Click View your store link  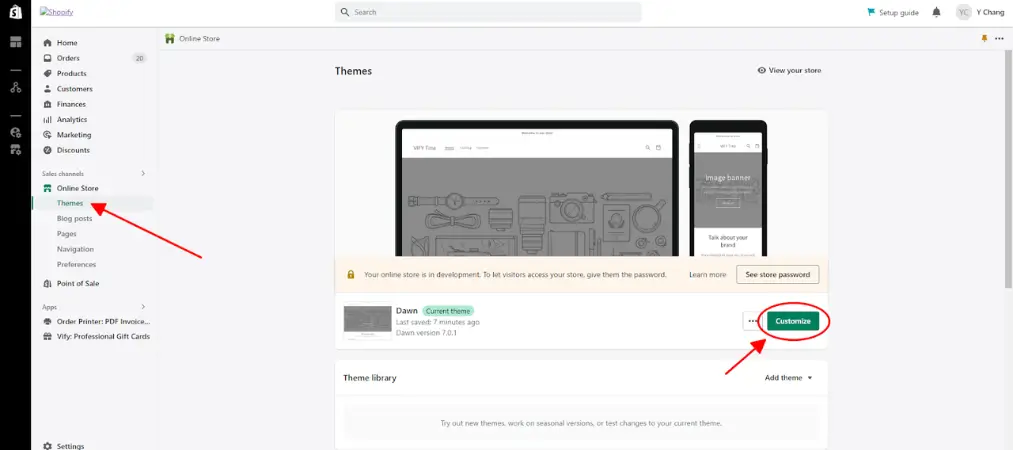click(x=789, y=70)
